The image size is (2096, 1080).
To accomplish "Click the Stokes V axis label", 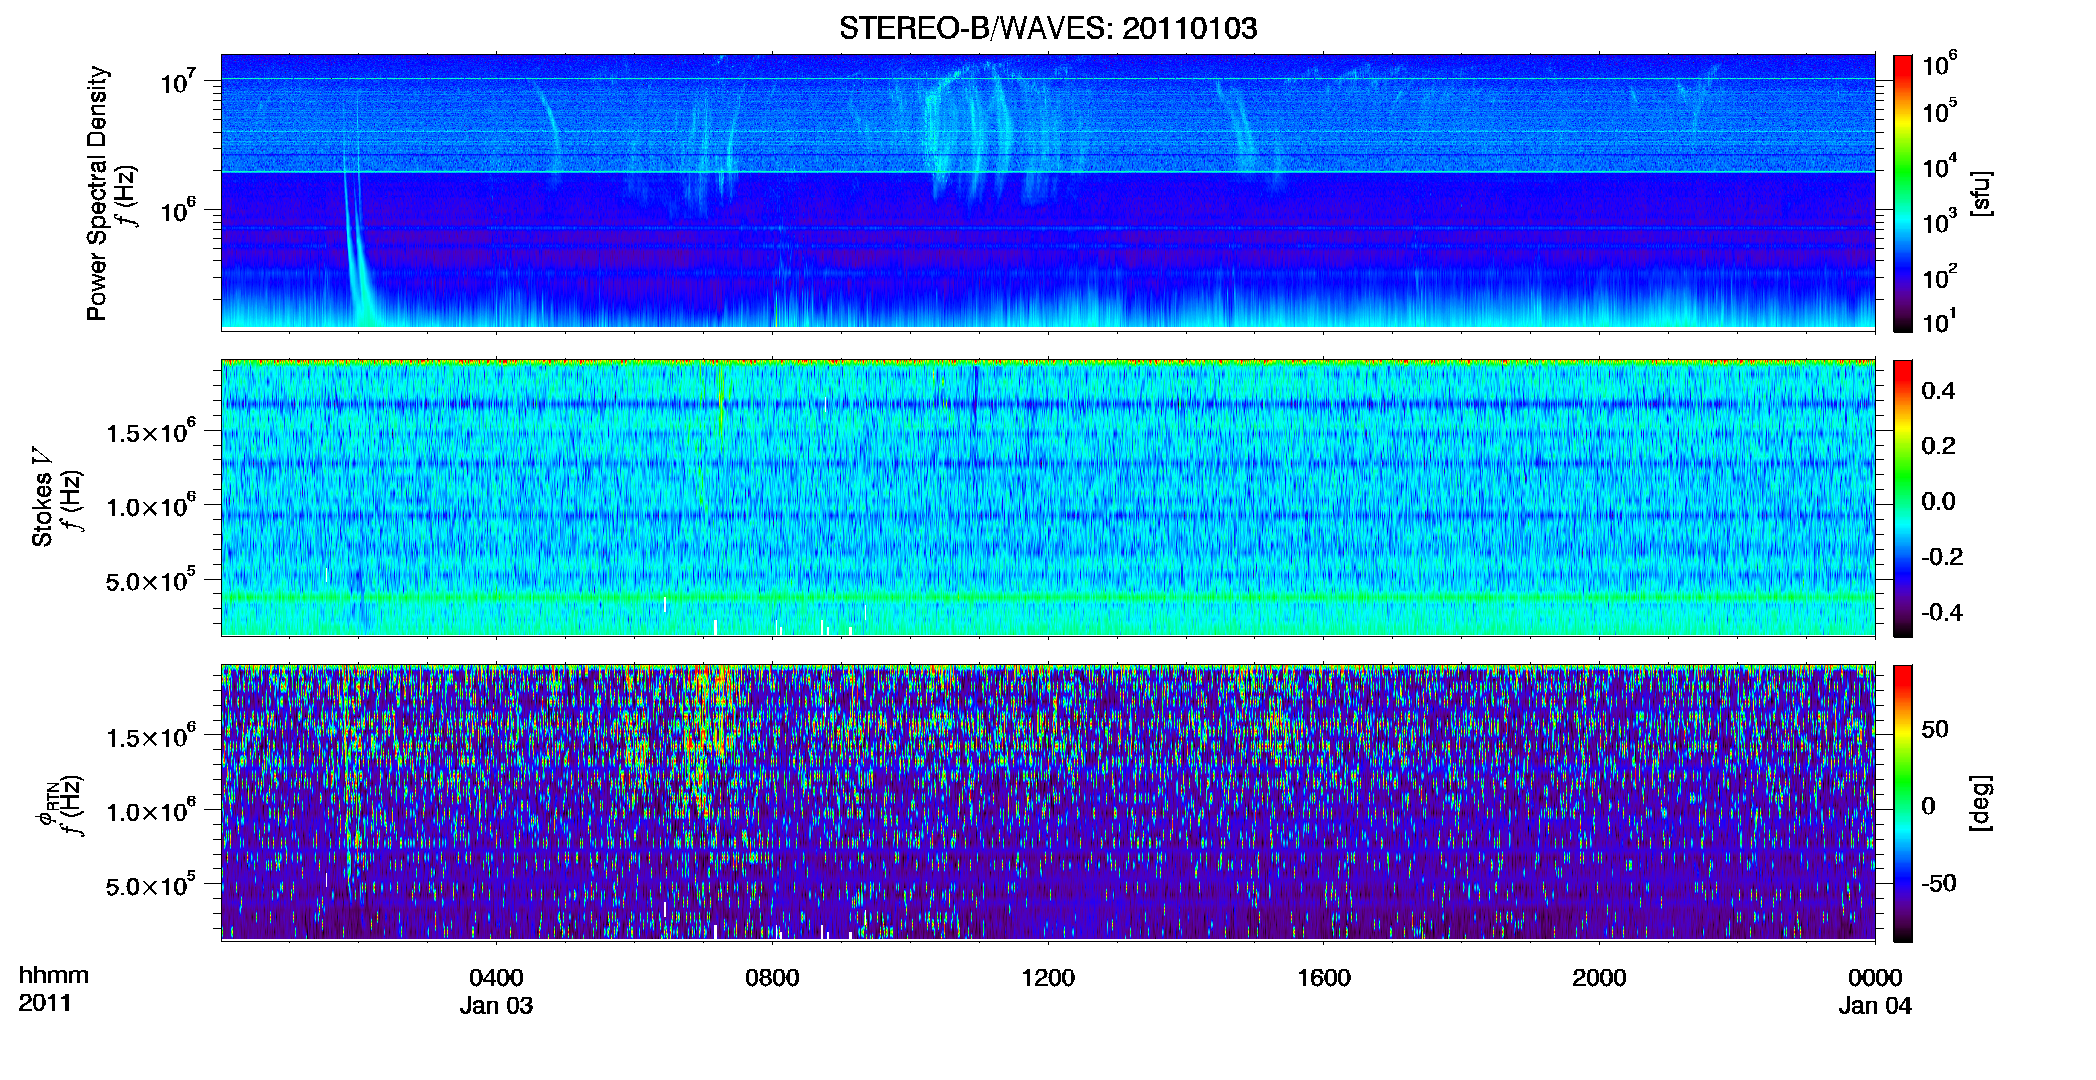I will coord(42,497).
